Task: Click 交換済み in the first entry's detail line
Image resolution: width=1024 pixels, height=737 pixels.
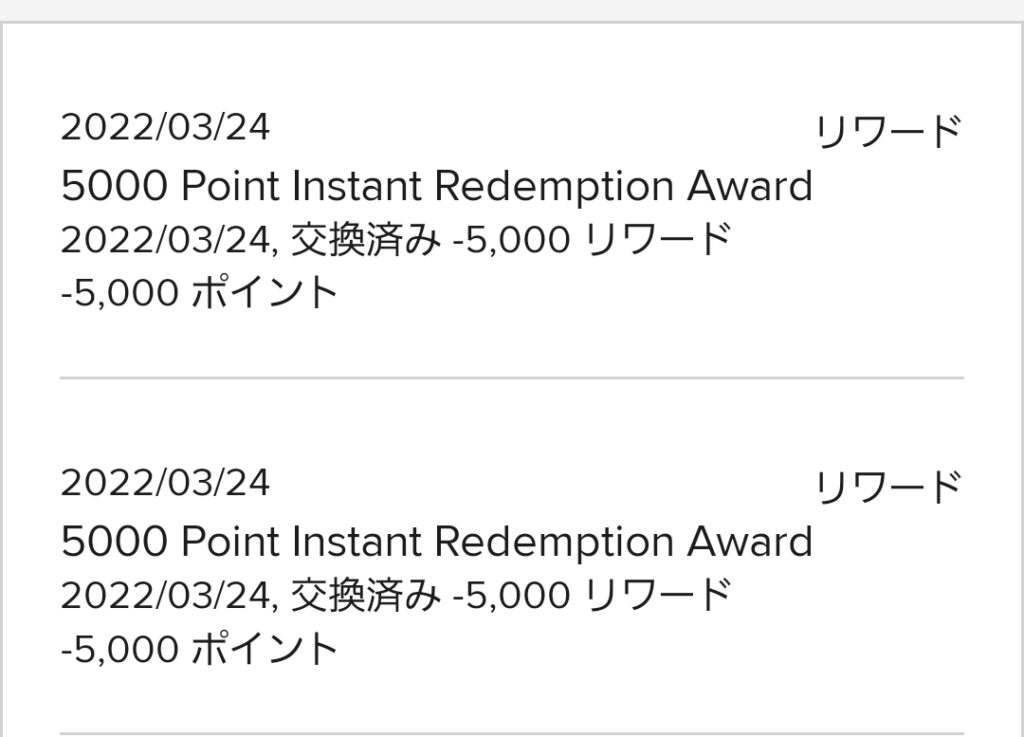Action: point(366,240)
